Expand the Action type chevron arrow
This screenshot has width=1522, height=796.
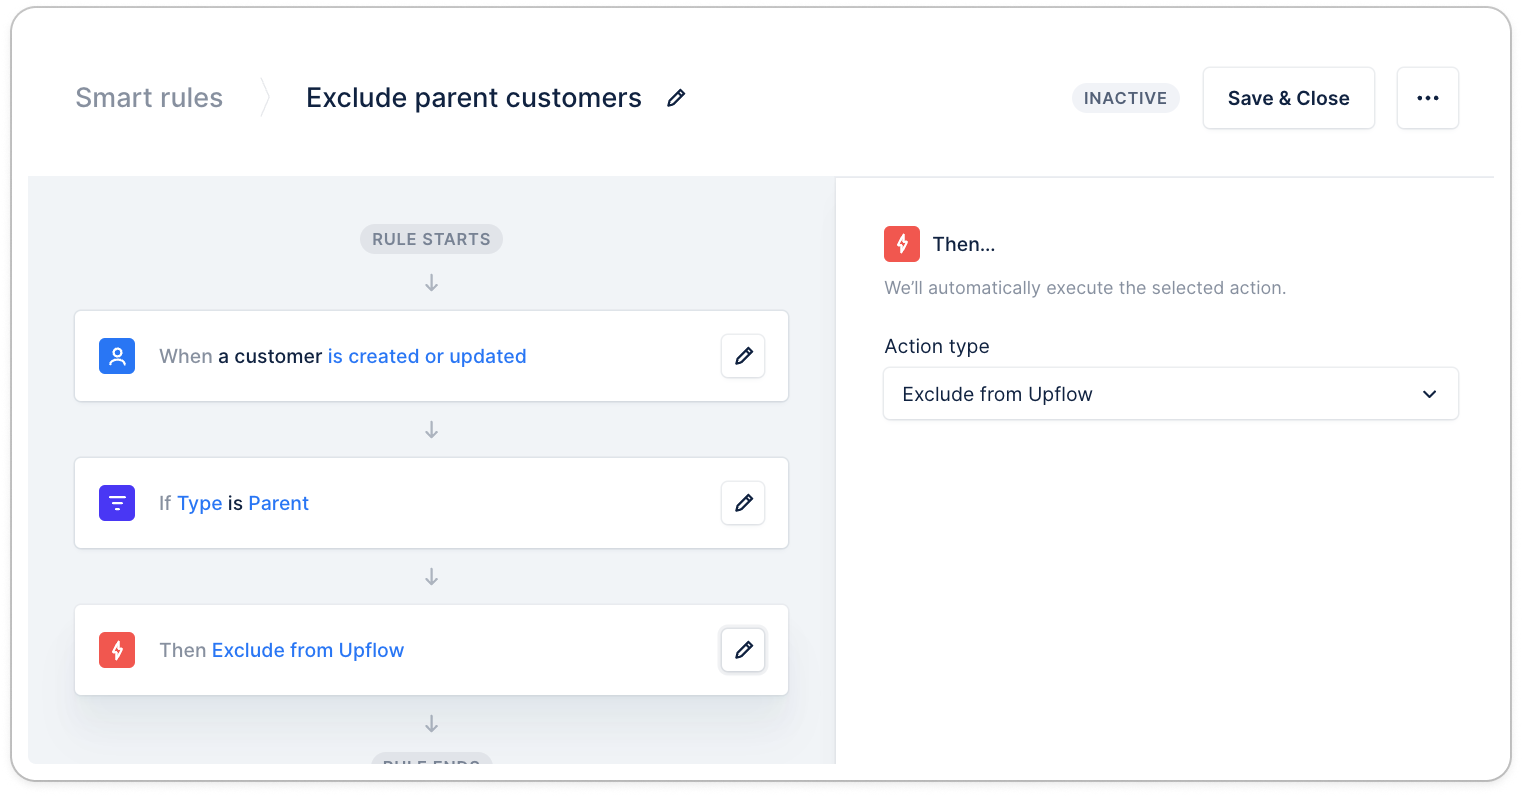pyautogui.click(x=1429, y=394)
